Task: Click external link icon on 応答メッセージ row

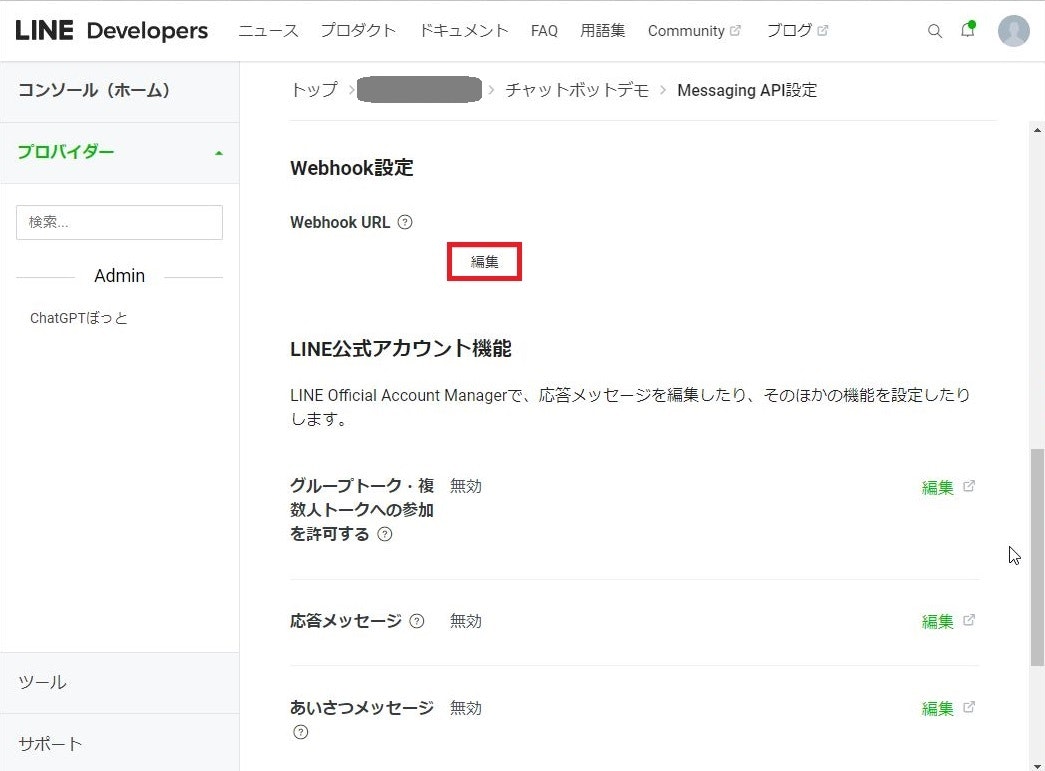Action: (969, 620)
